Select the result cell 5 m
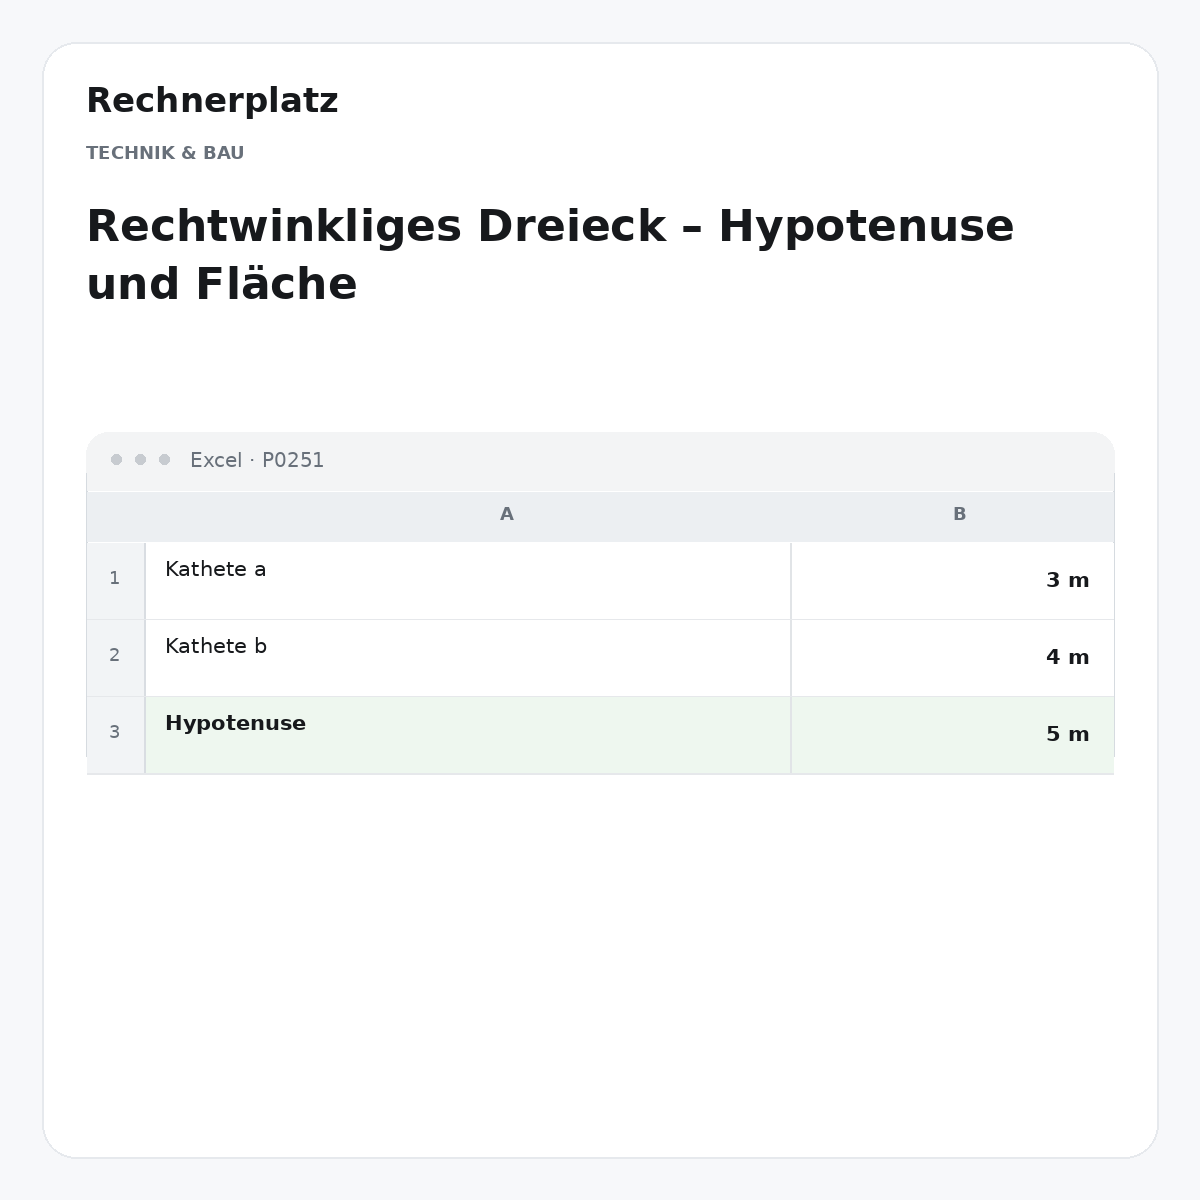The height and width of the screenshot is (1200, 1200). tap(952, 735)
